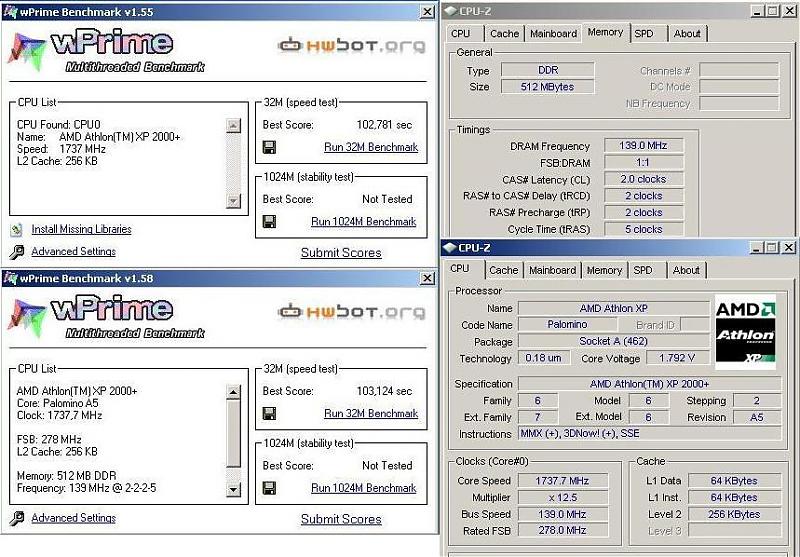Viewport: 800px width, 557px height.
Task: Minimize the lower CPU-Z window
Action: click(757, 248)
